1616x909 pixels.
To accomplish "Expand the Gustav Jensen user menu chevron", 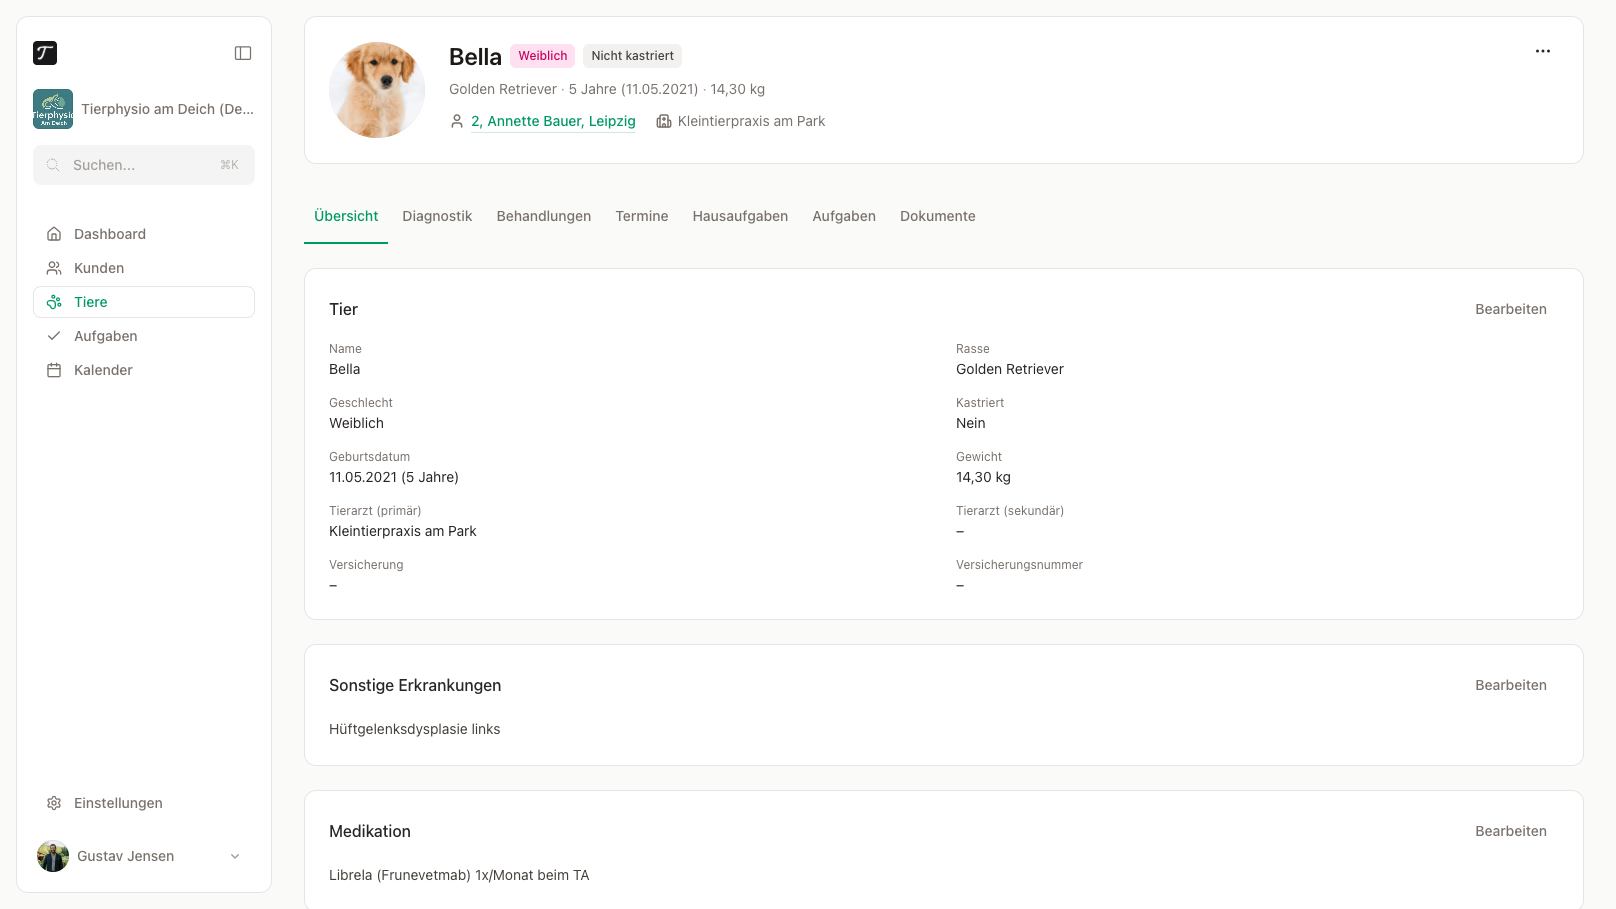I will 235,856.
